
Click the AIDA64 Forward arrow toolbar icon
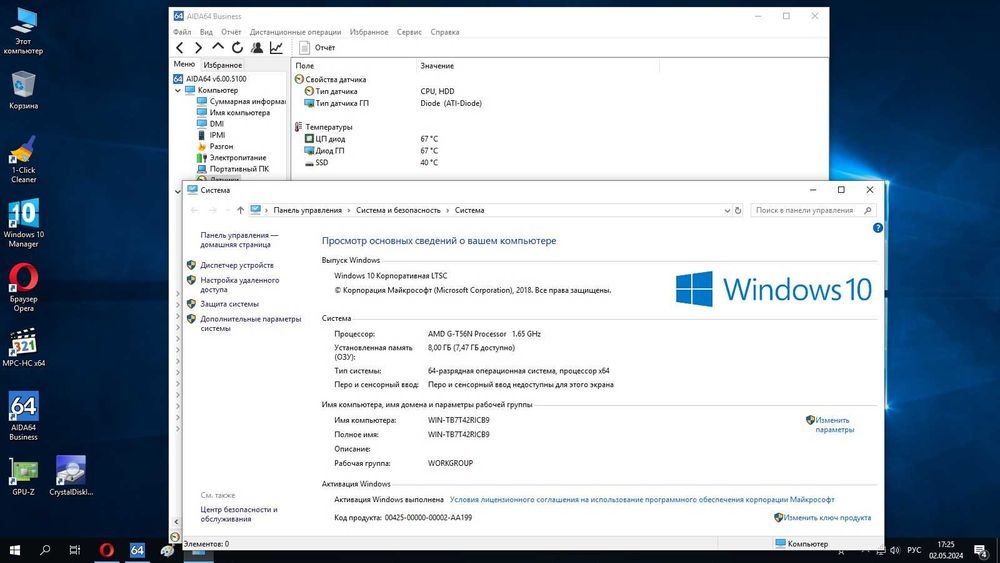point(198,48)
